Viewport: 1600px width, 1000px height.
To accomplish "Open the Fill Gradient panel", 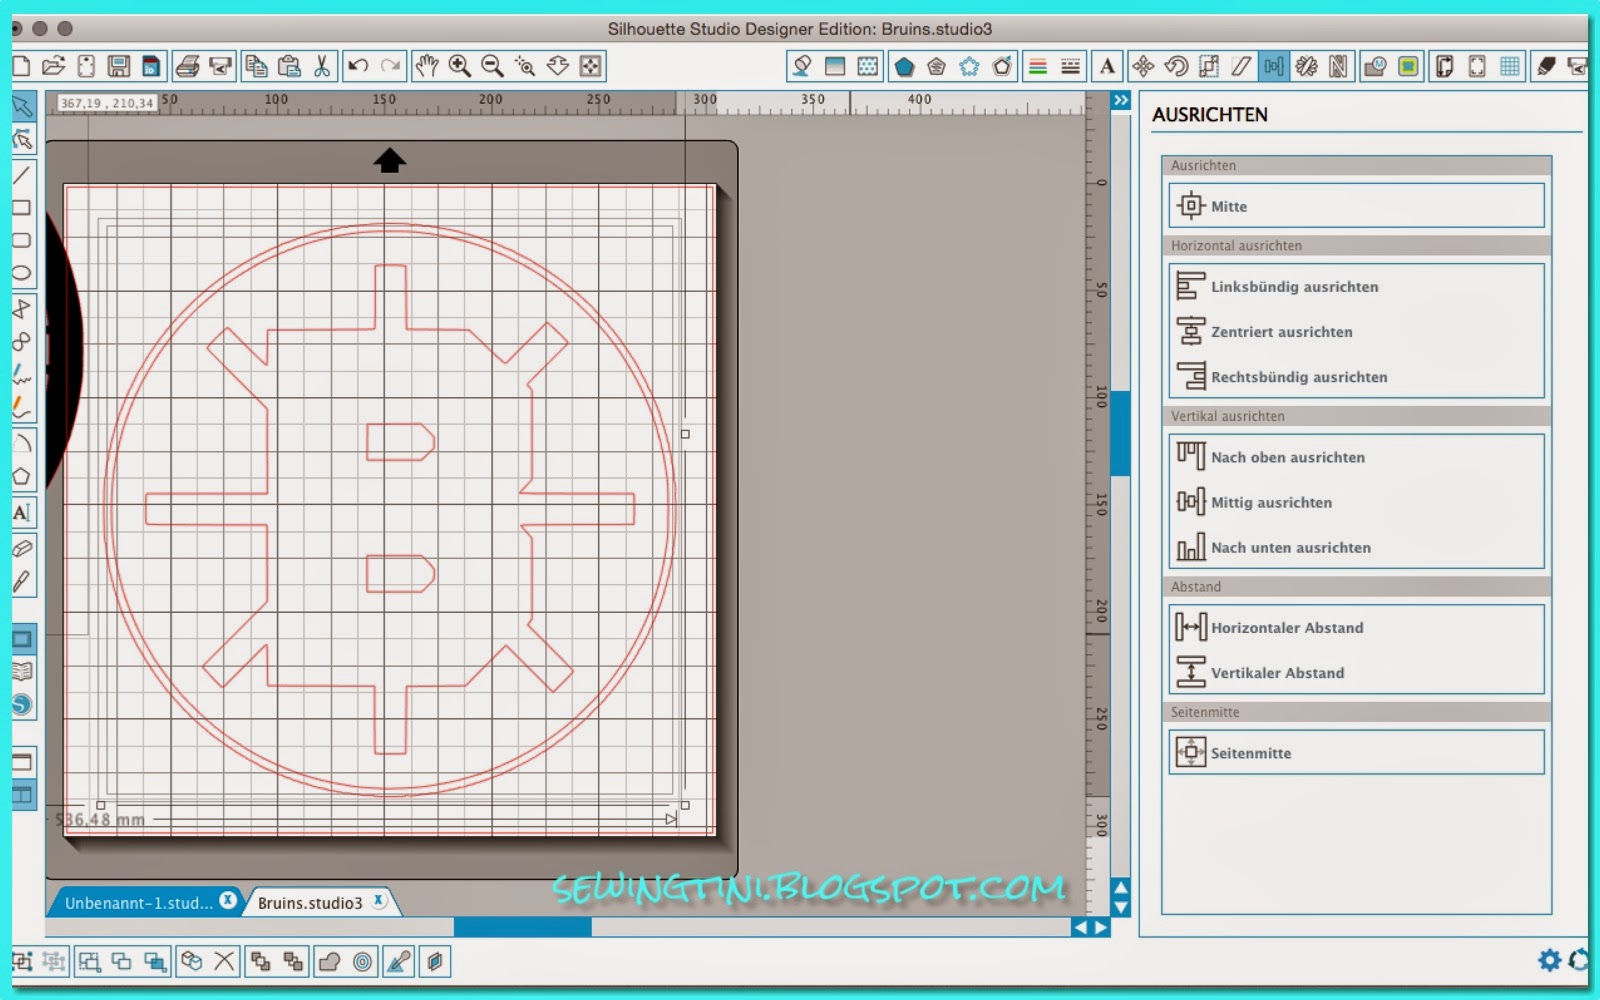I will pos(835,66).
